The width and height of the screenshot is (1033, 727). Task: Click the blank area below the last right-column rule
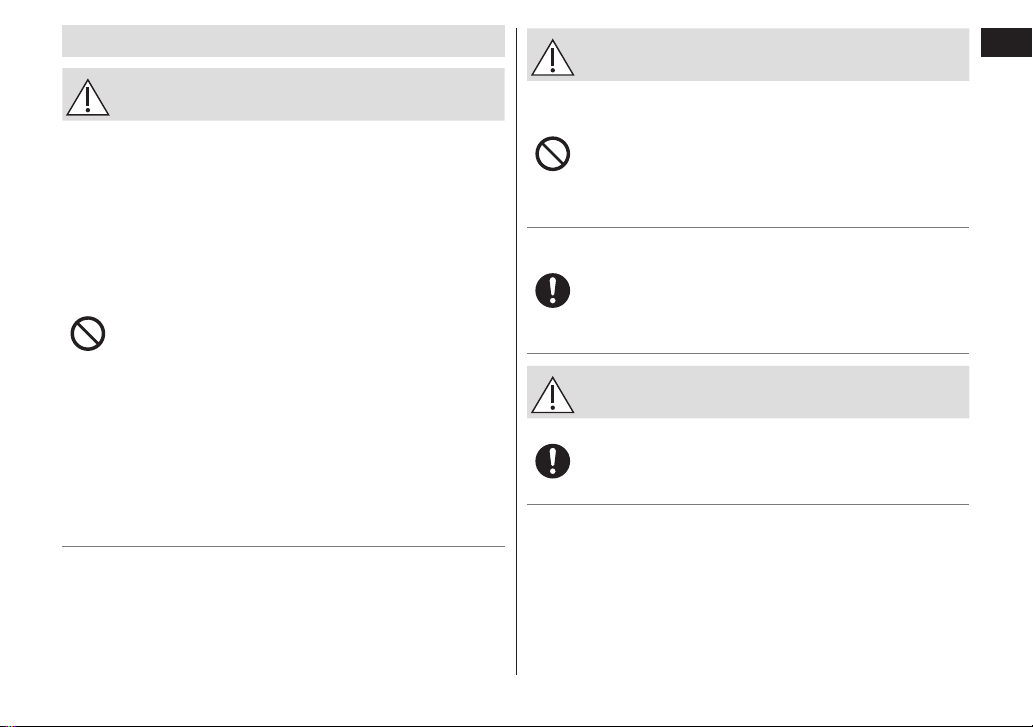[748, 589]
